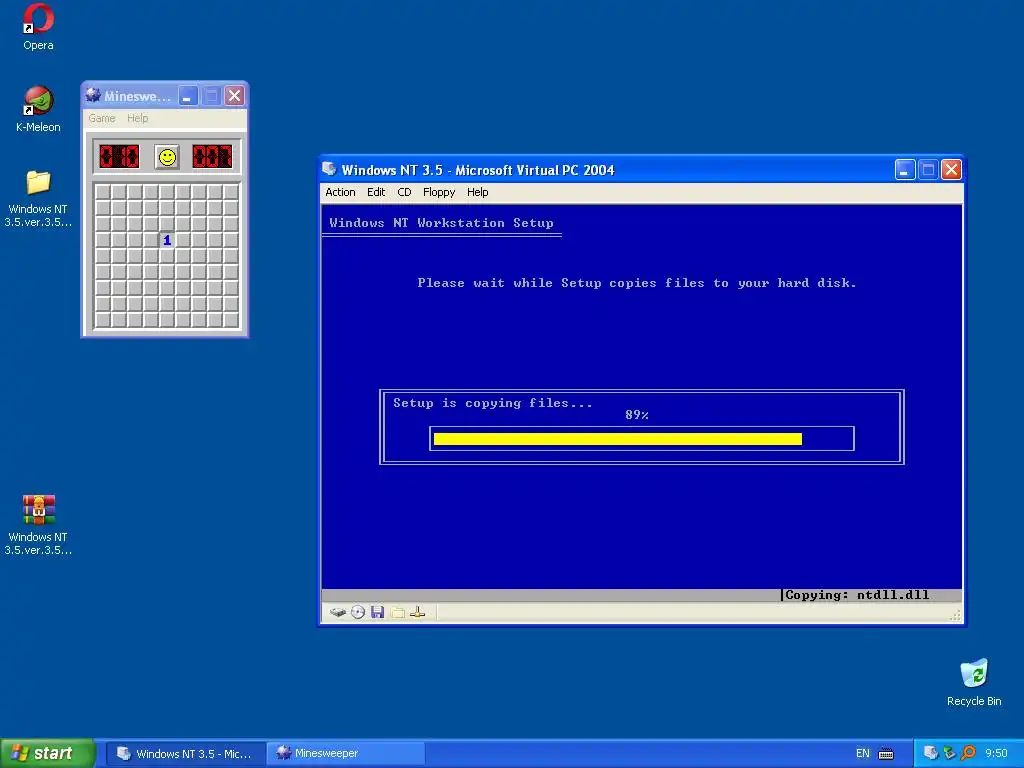The height and width of the screenshot is (768, 1024).
Task: Click the 89% progress text
Action: tap(637, 415)
